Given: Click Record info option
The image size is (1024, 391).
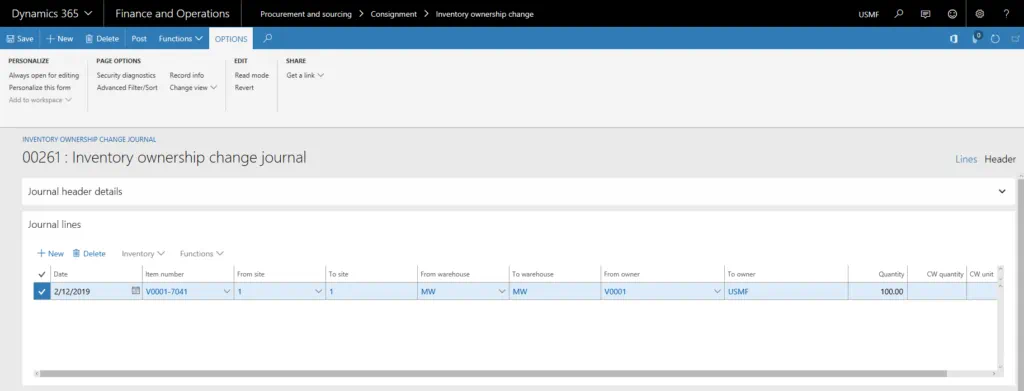Looking at the screenshot, I should pos(187,75).
